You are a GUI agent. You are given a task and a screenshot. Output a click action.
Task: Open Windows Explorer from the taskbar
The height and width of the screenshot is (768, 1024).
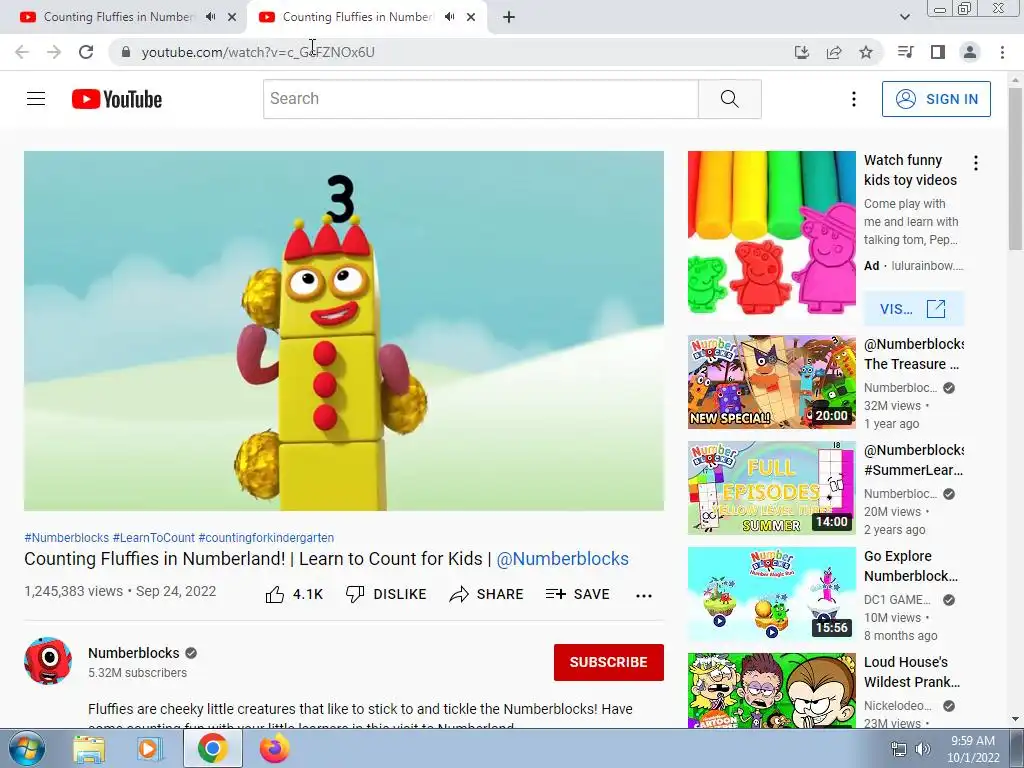click(x=89, y=749)
